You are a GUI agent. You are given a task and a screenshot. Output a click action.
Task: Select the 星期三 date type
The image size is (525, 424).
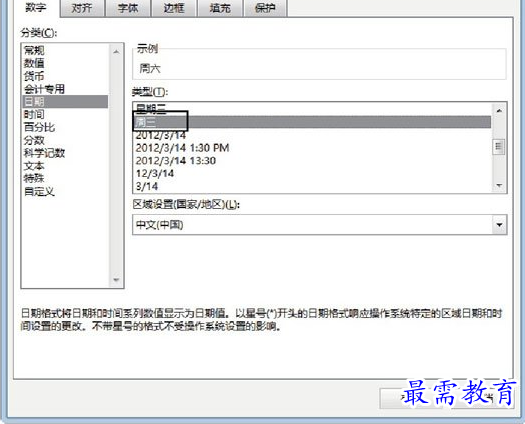click(x=312, y=109)
